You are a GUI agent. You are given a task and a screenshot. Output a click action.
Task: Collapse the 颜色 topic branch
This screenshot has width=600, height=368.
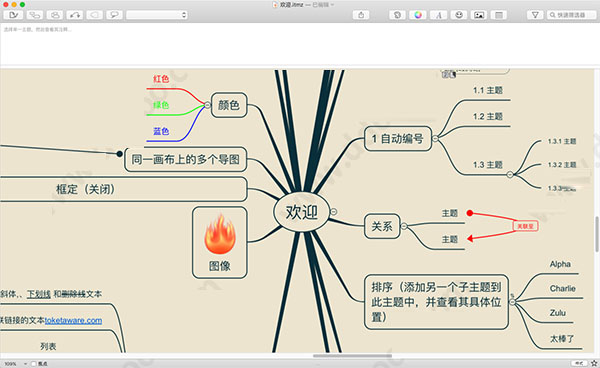(x=207, y=105)
